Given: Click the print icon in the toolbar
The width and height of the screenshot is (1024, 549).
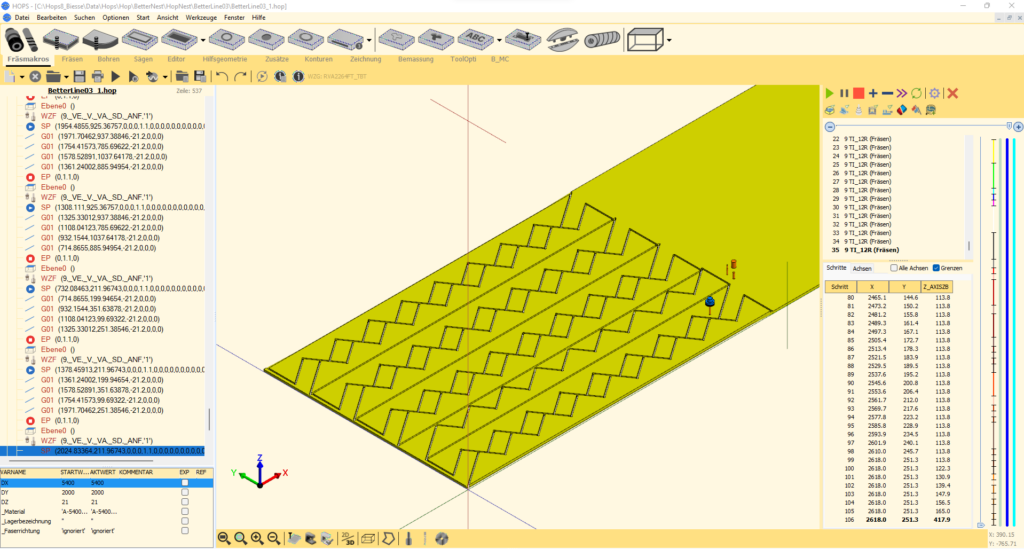Looking at the screenshot, I should pyautogui.click(x=97, y=76).
